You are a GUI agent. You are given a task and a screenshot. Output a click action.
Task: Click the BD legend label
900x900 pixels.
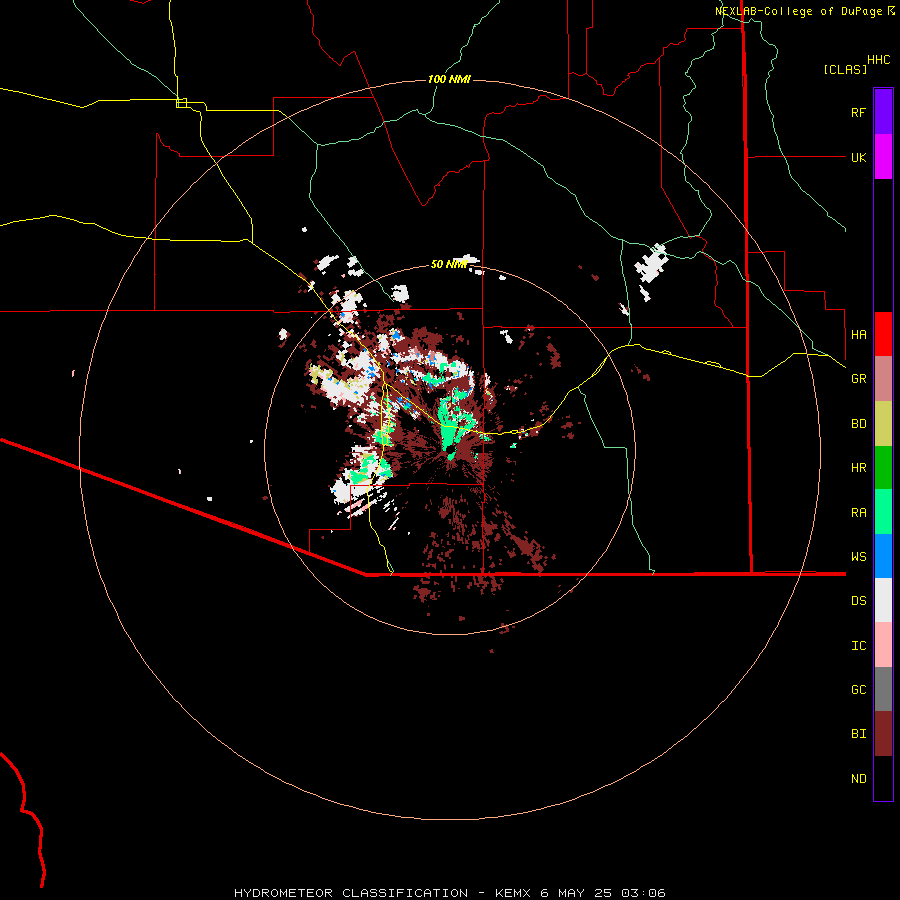[858, 424]
